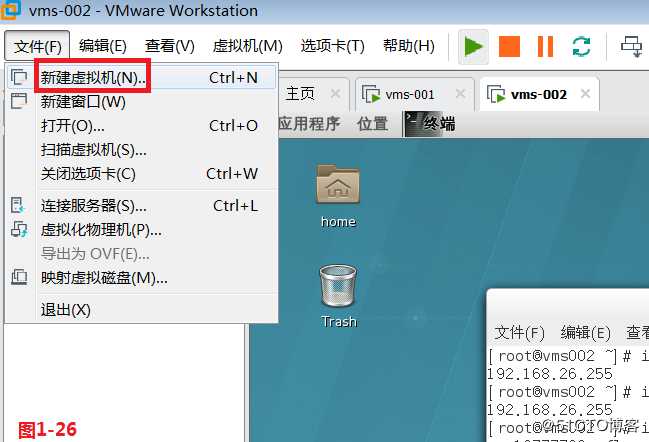Open the 选项卡(T) menu

(332, 46)
